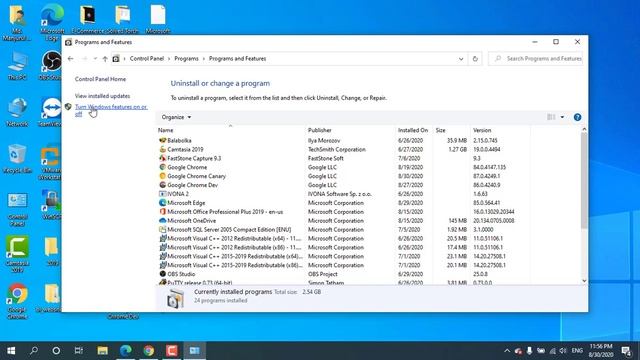Open taskbar search magnifier
640x360 pixels.
point(34,351)
